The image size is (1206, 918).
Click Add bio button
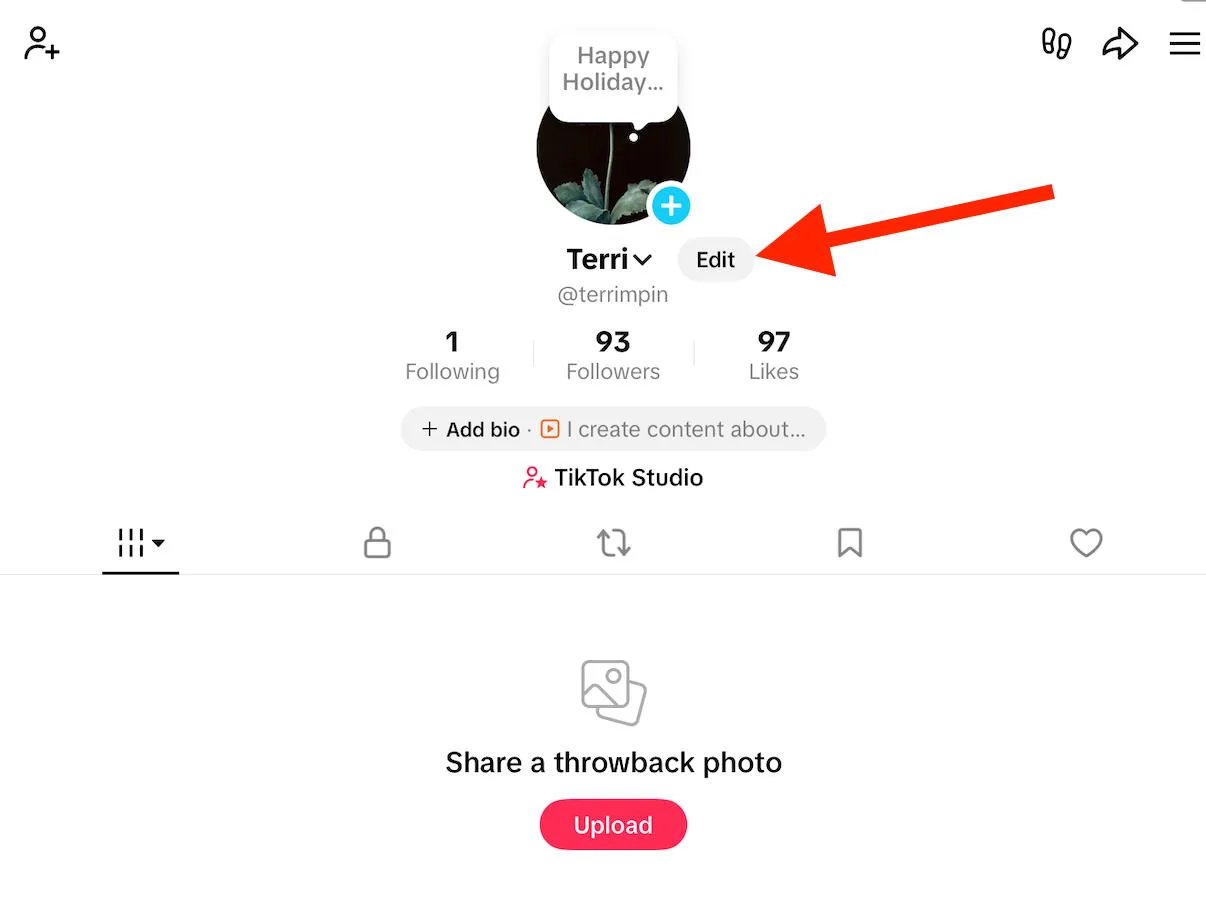pyautogui.click(x=471, y=429)
